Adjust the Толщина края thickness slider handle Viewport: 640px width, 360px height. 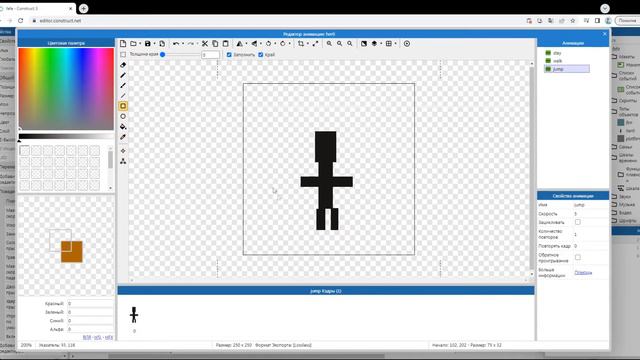(162, 54)
